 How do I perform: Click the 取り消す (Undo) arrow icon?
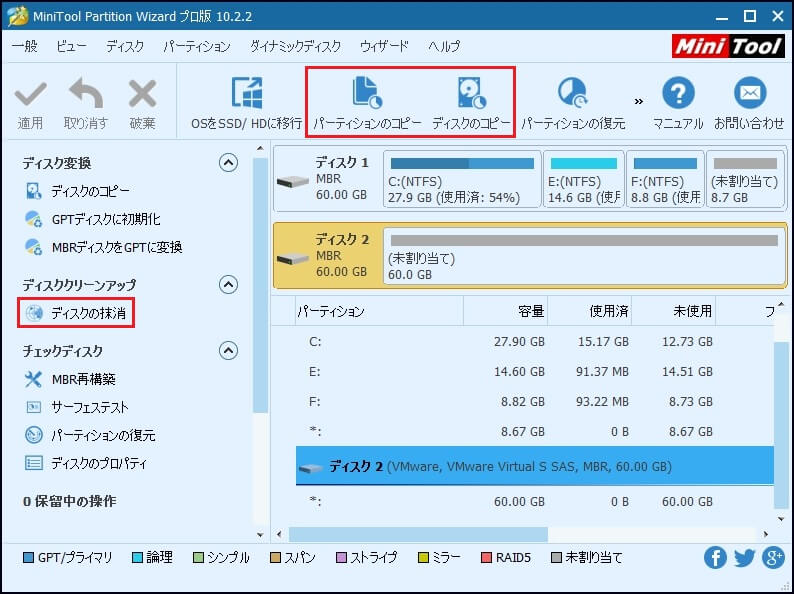coord(86,93)
